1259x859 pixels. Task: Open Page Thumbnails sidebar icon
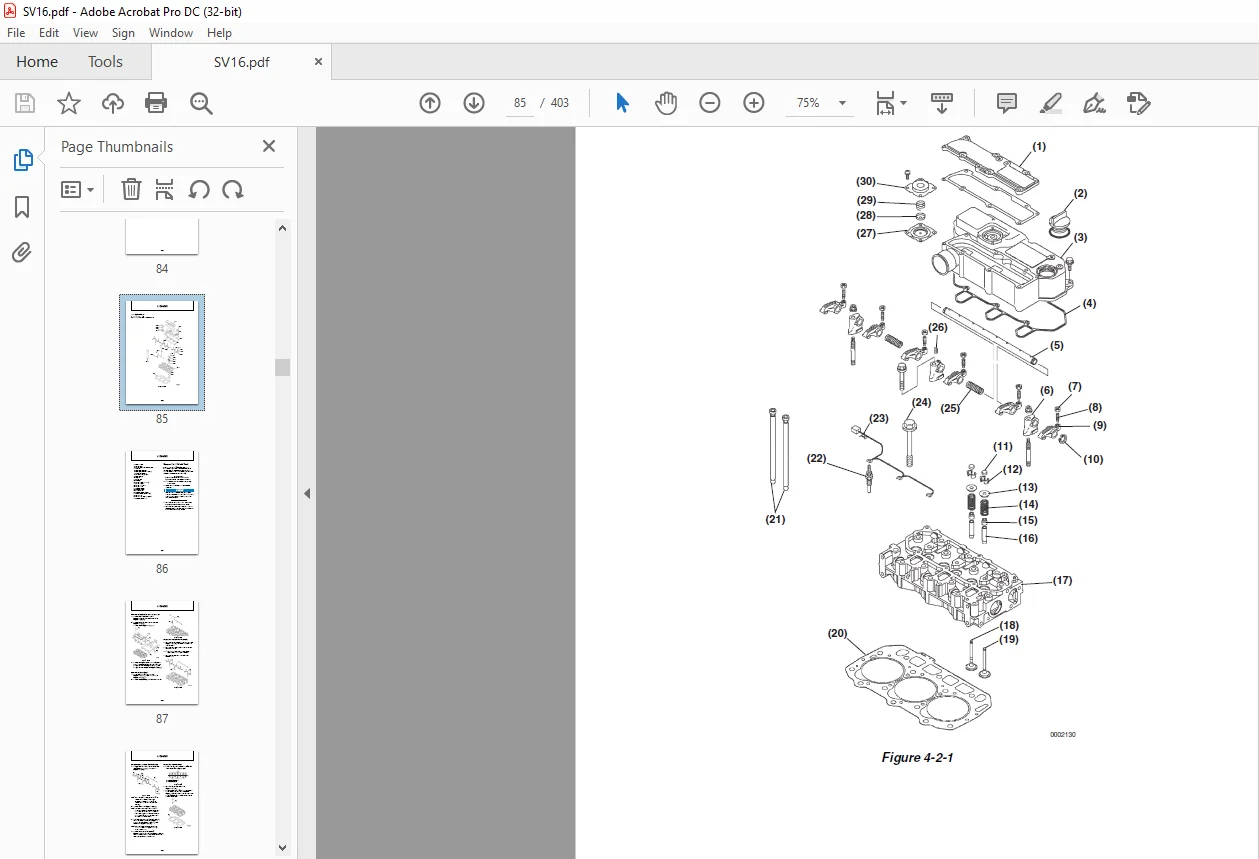[22, 160]
